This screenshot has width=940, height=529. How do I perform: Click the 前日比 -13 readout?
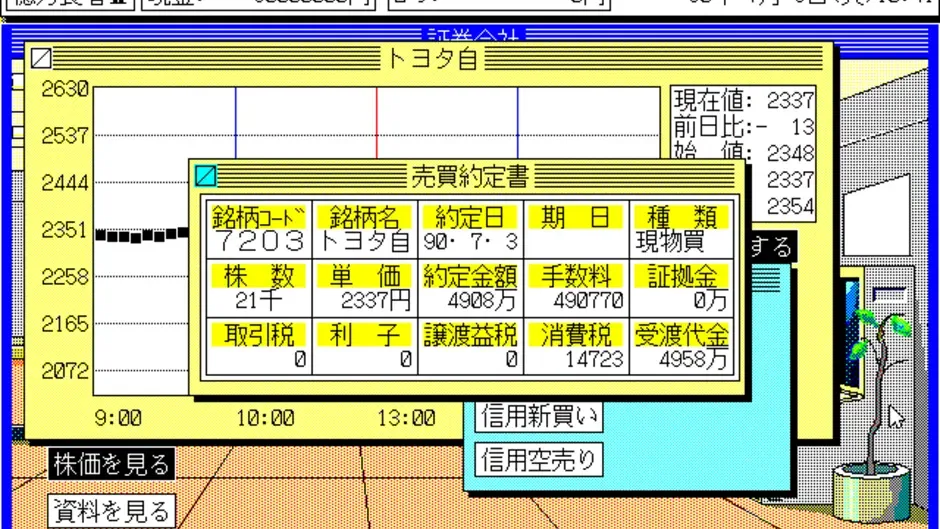(743, 127)
